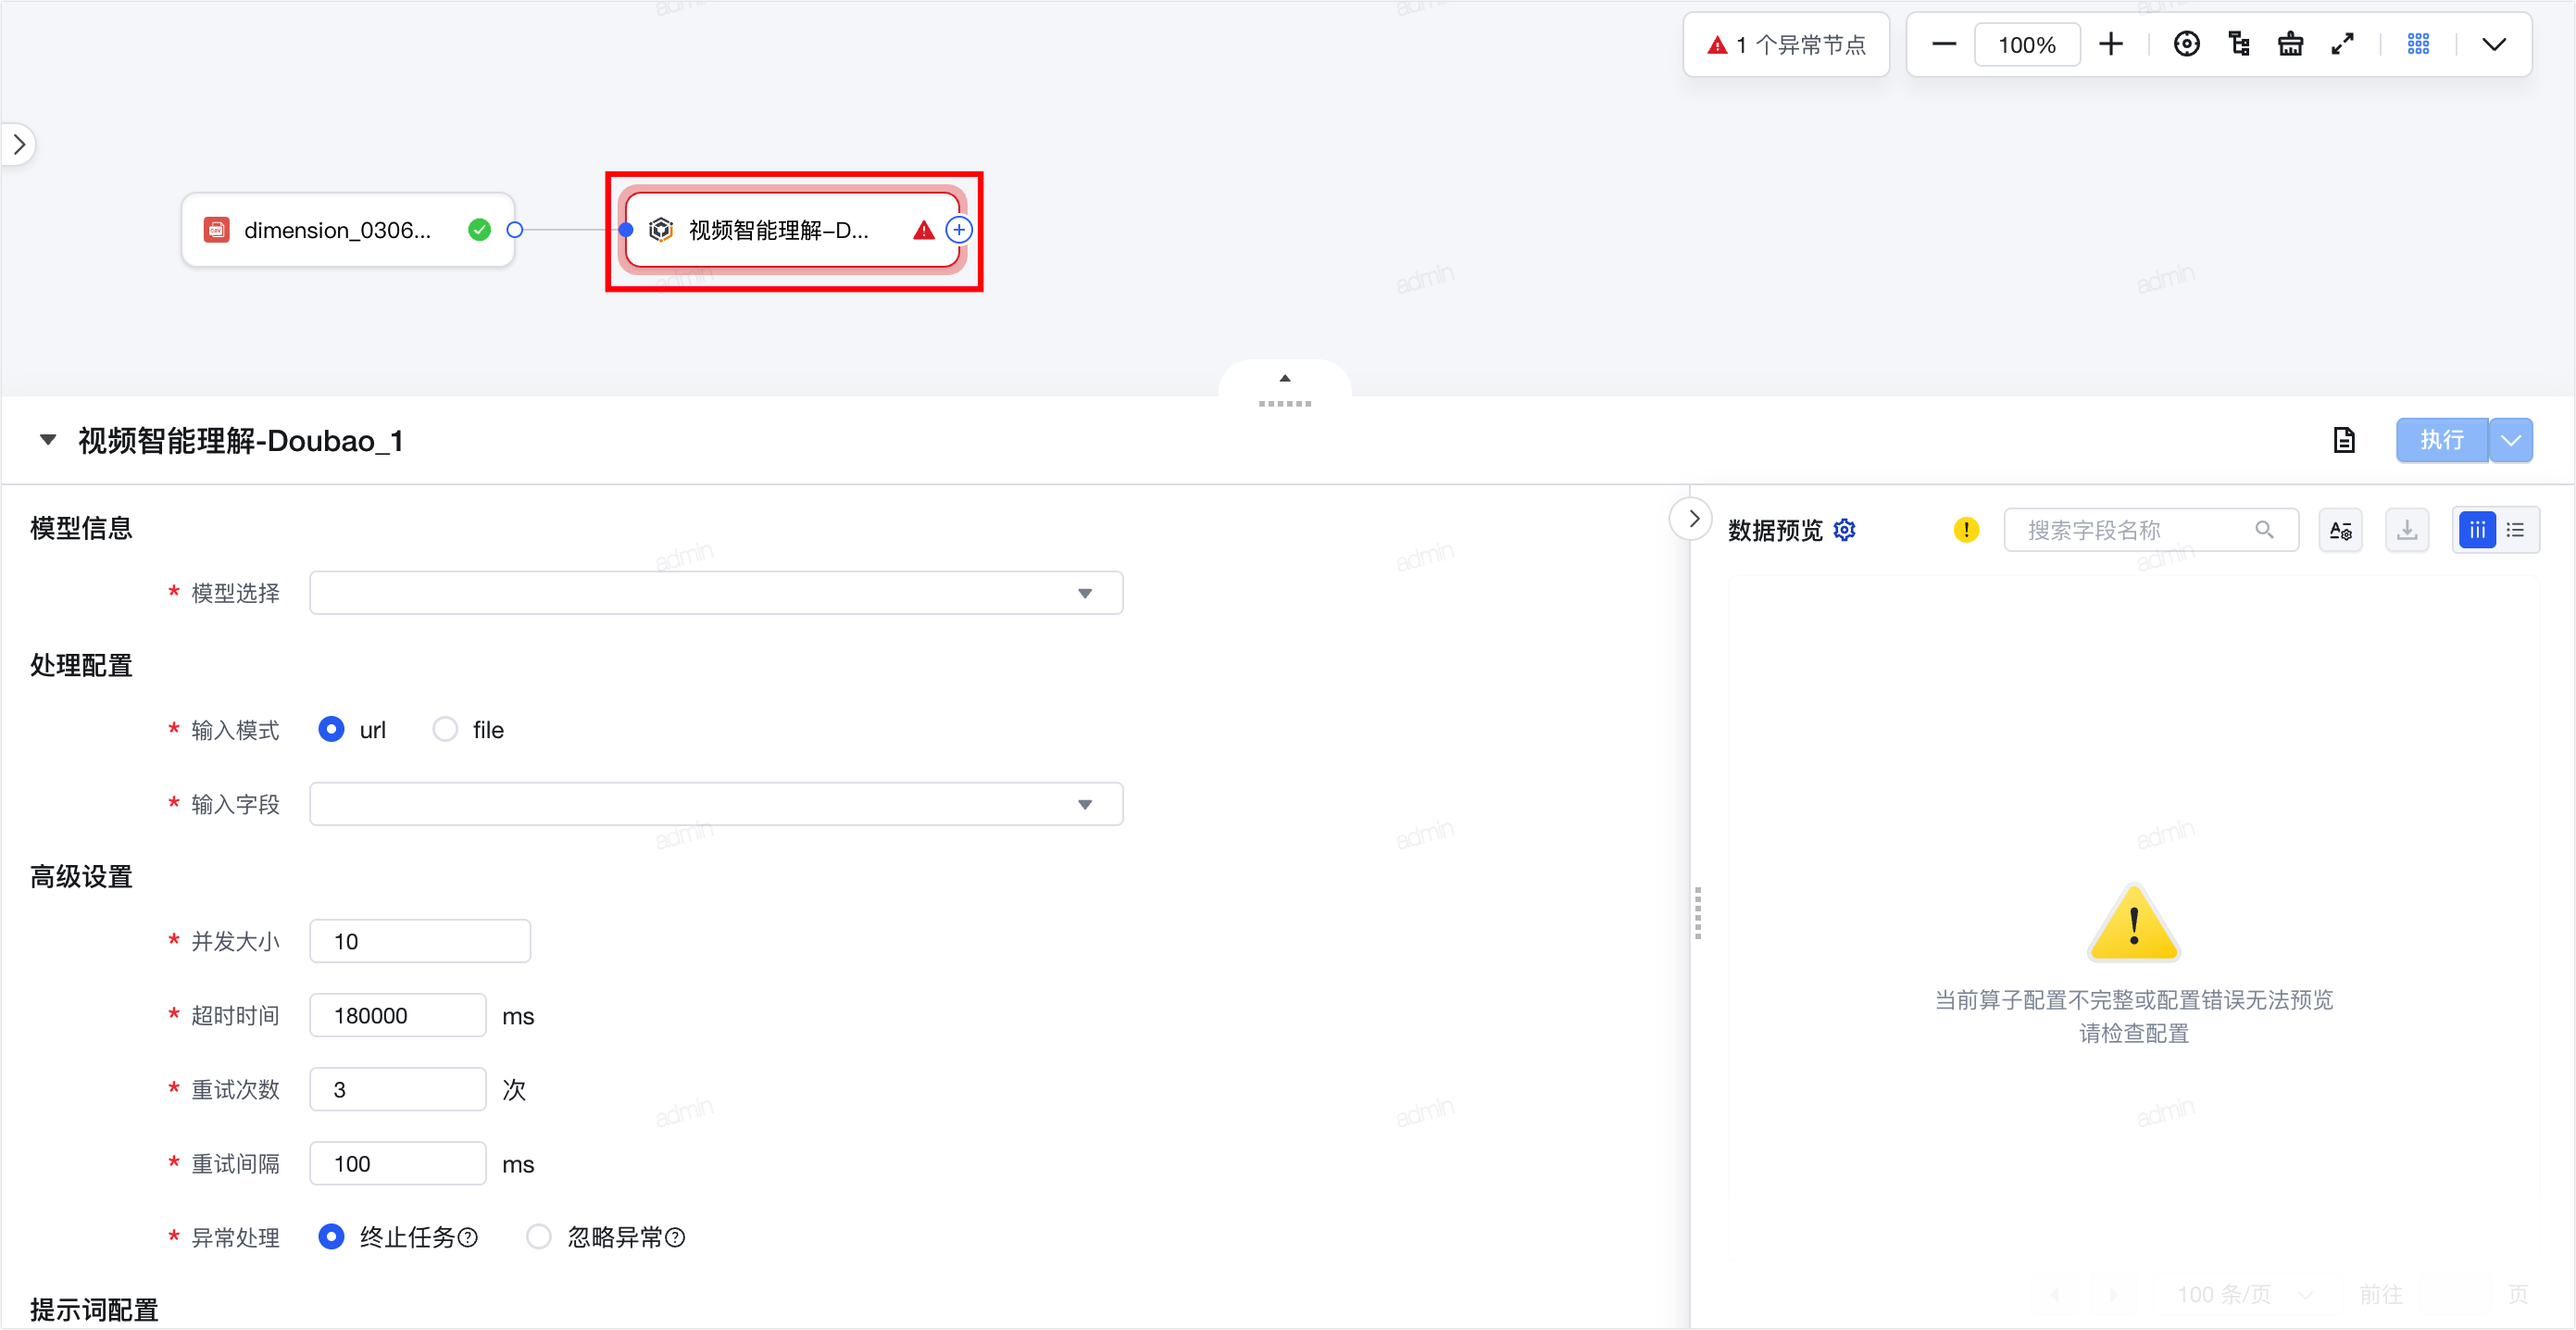Click the output port of dimension_0306 node
2576x1330 pixels.
tap(515, 230)
